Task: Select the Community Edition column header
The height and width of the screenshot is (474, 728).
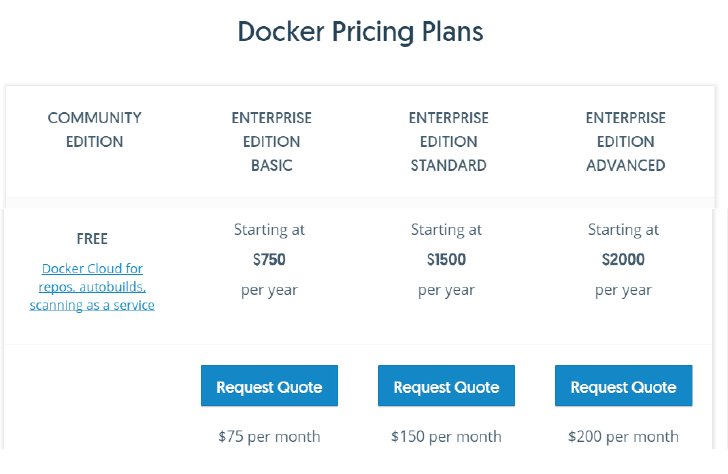Action: pyautogui.click(x=95, y=130)
